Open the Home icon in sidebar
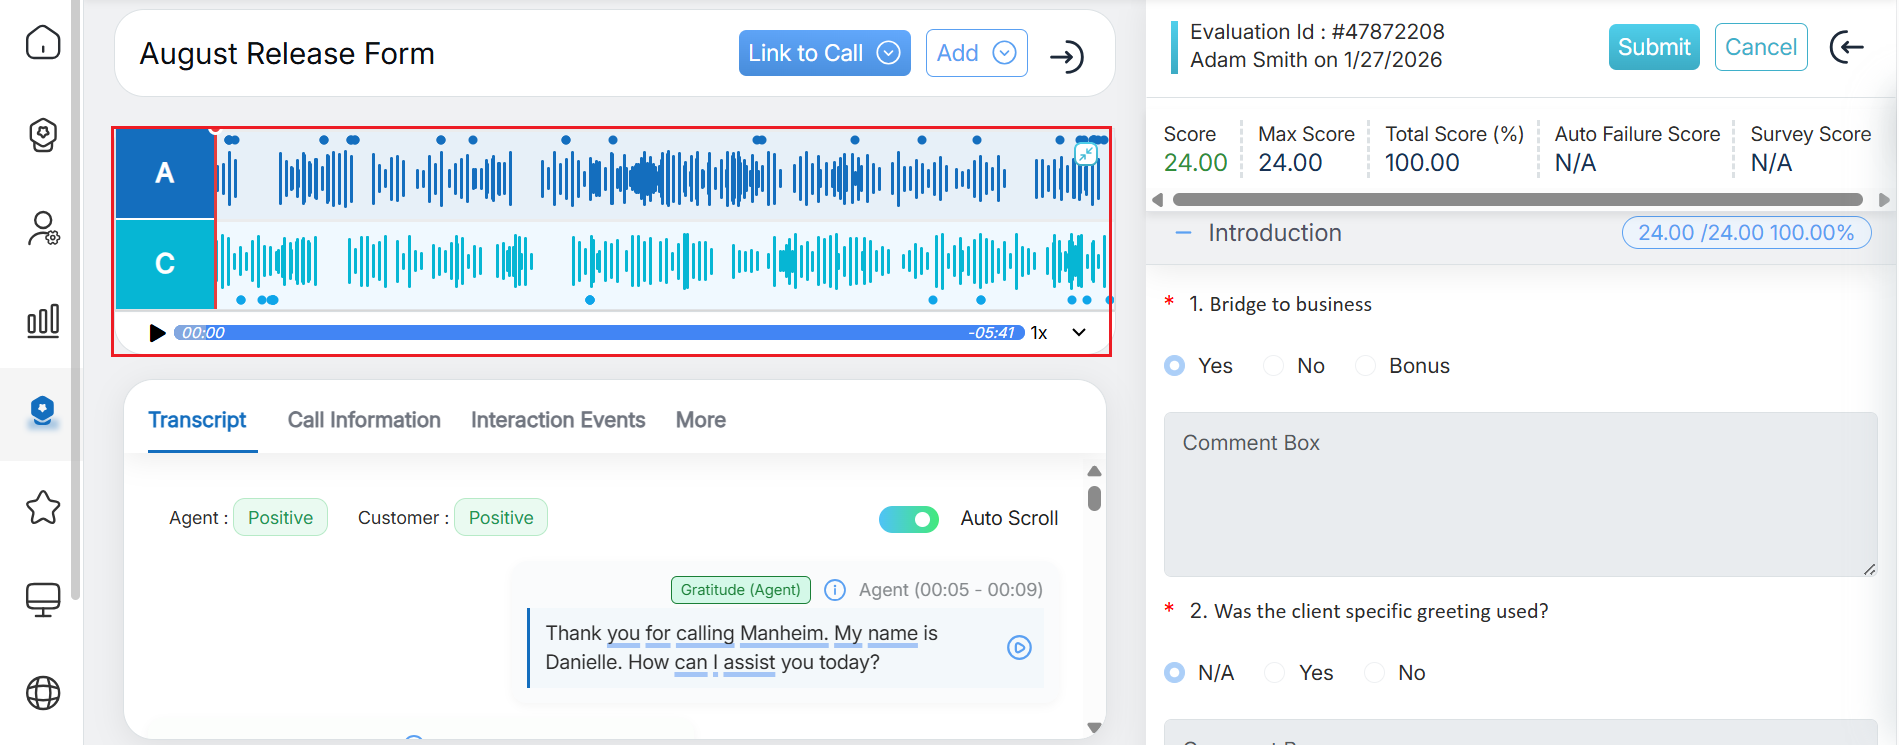This screenshot has height=745, width=1899. (x=43, y=42)
